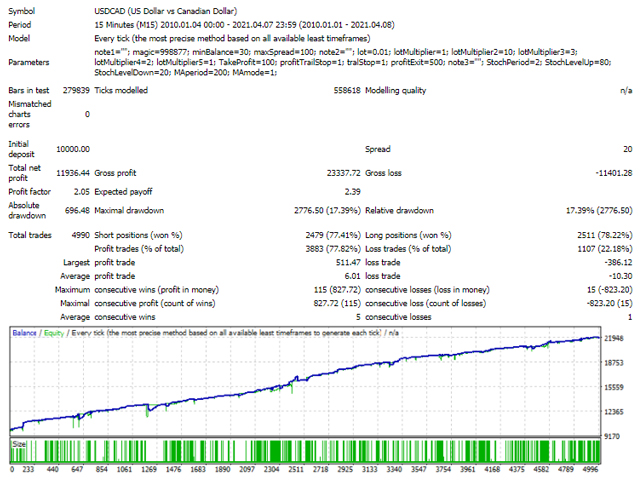Select the Profit factor value 2.05
The height and width of the screenshot is (480, 640).
pos(78,191)
